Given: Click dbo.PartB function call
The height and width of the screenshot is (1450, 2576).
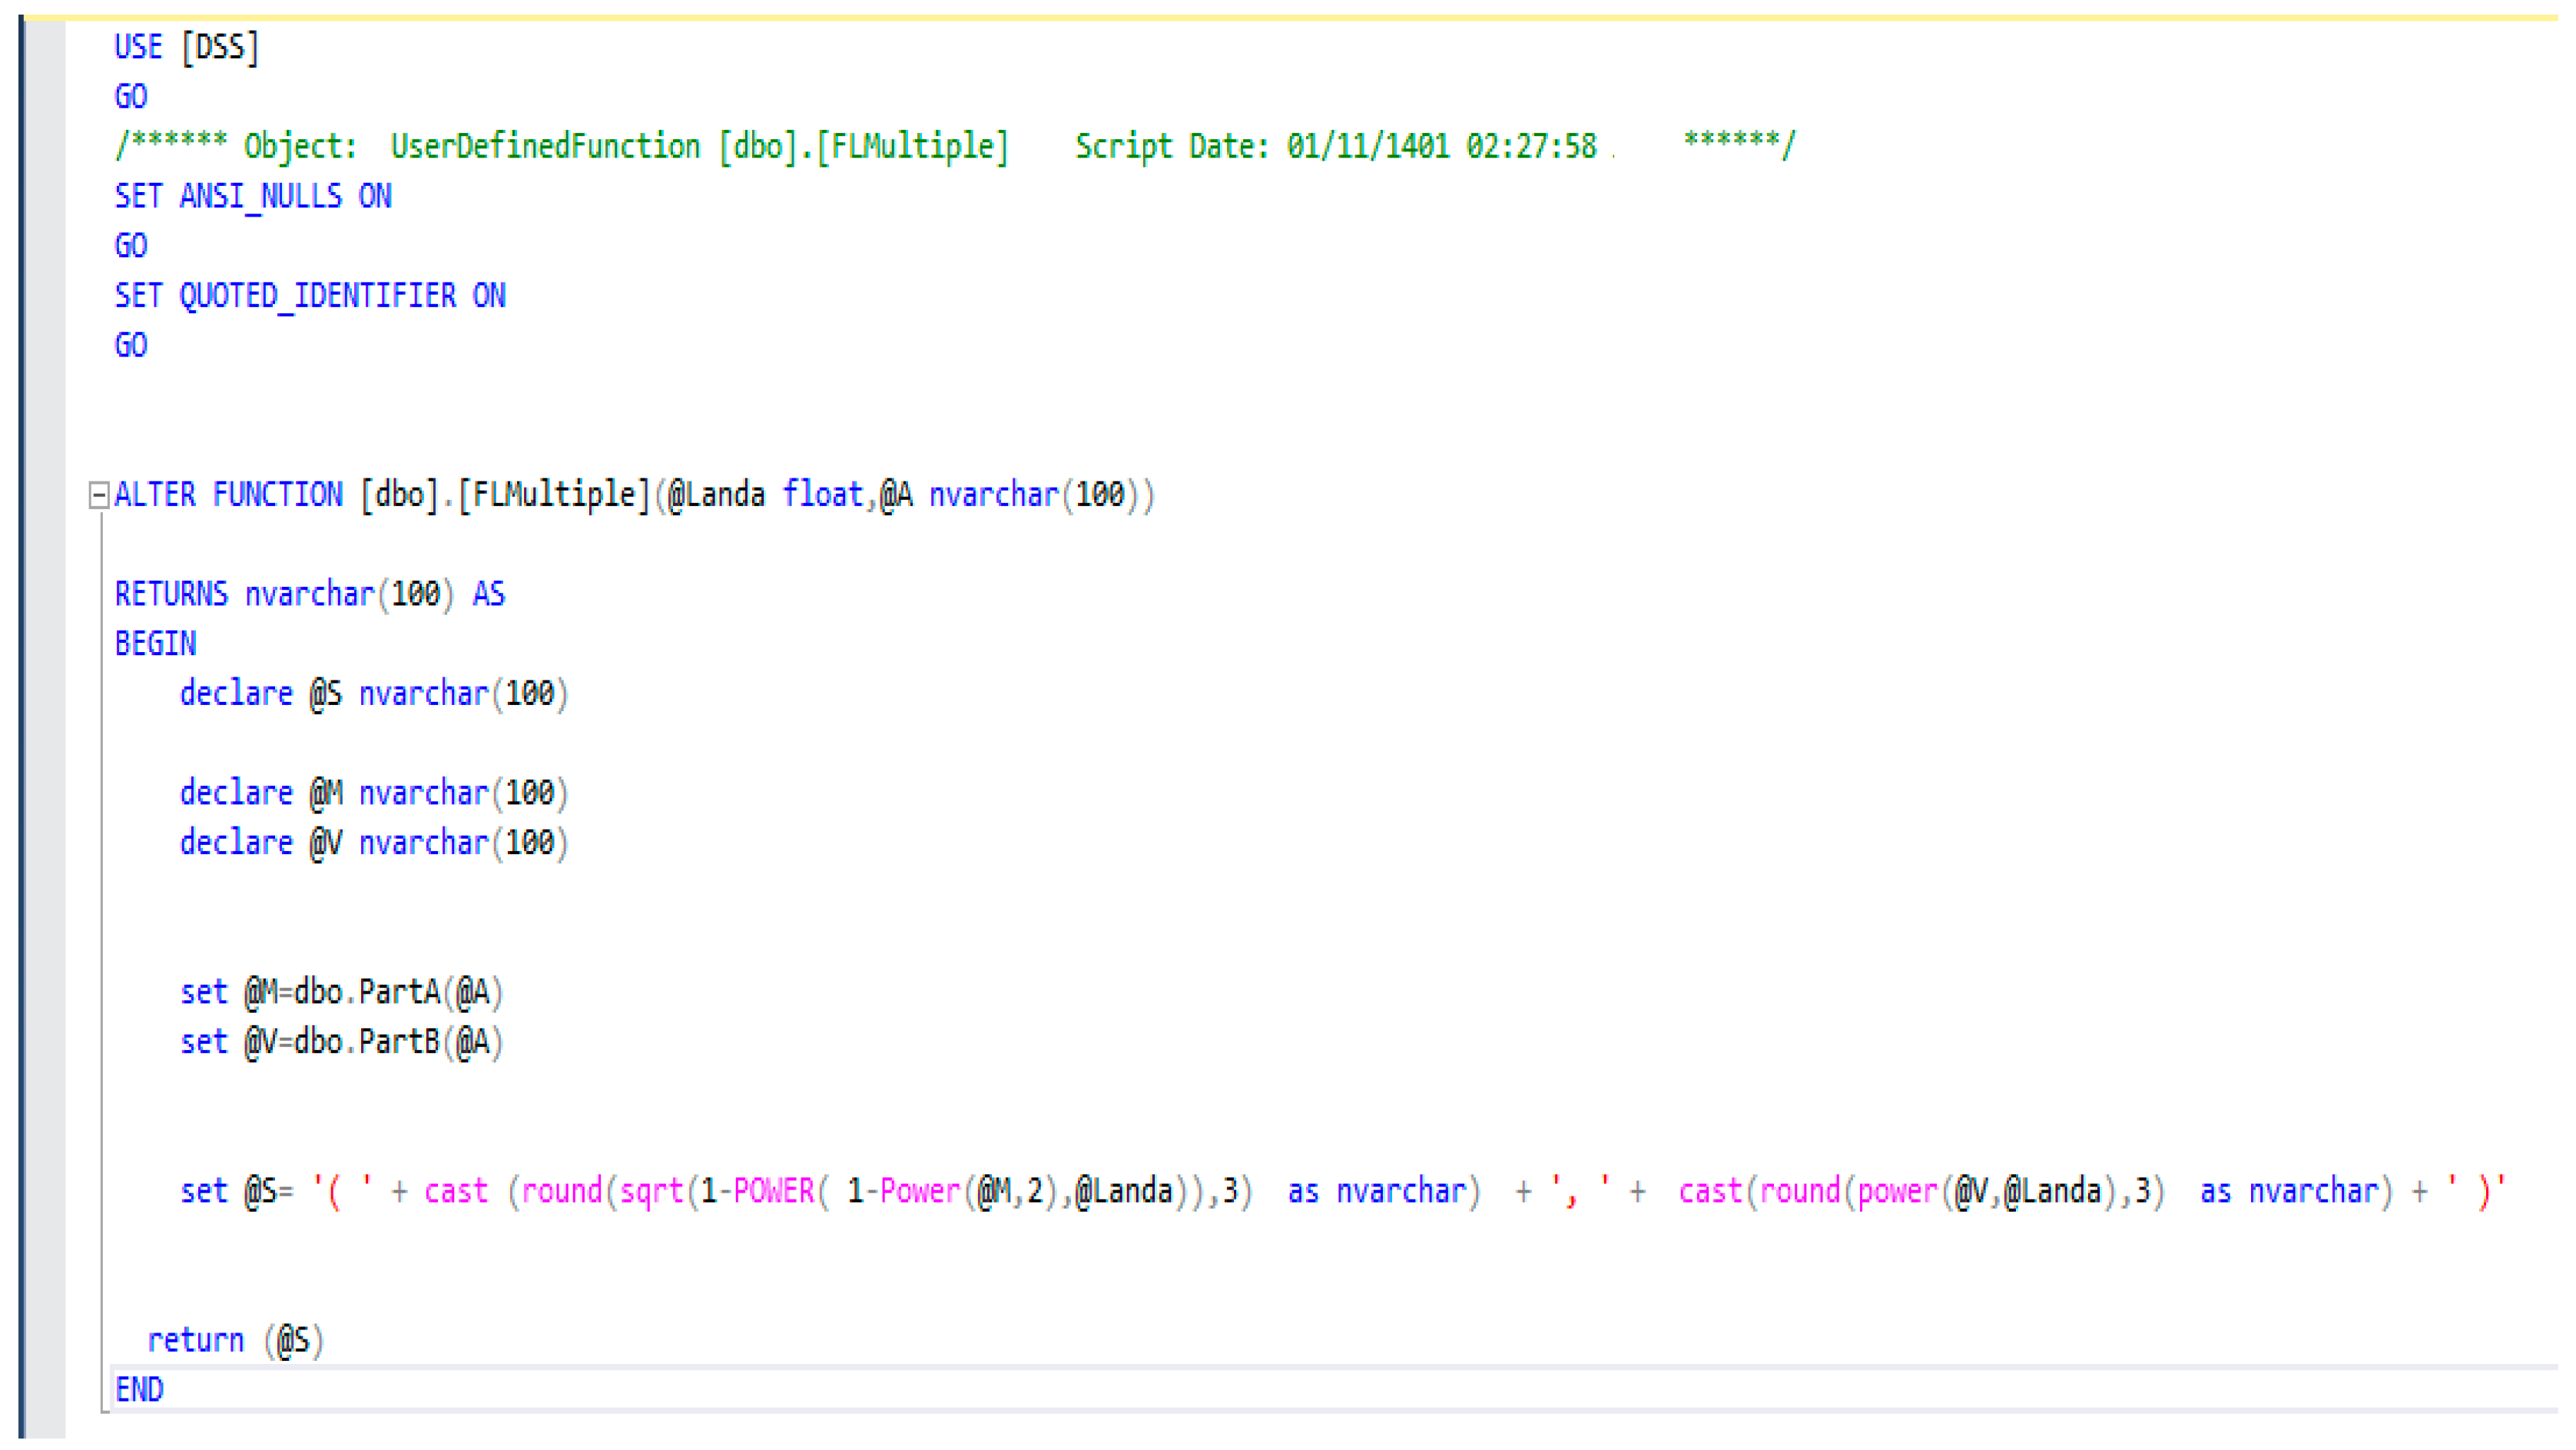Looking at the screenshot, I should tap(366, 1042).
